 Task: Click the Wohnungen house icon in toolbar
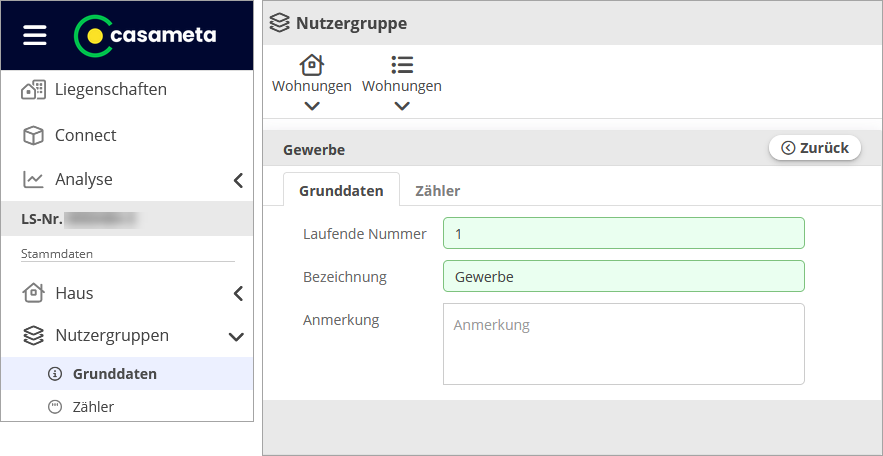coord(312,65)
